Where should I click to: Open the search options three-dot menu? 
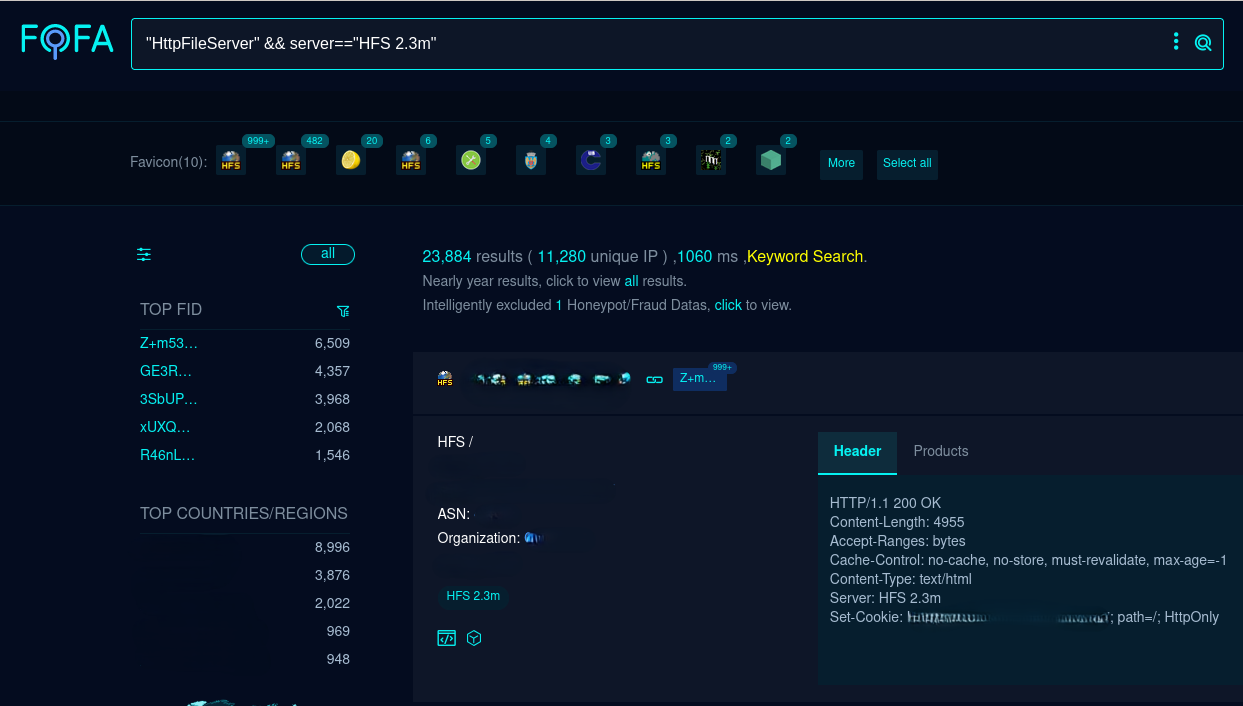1176,42
